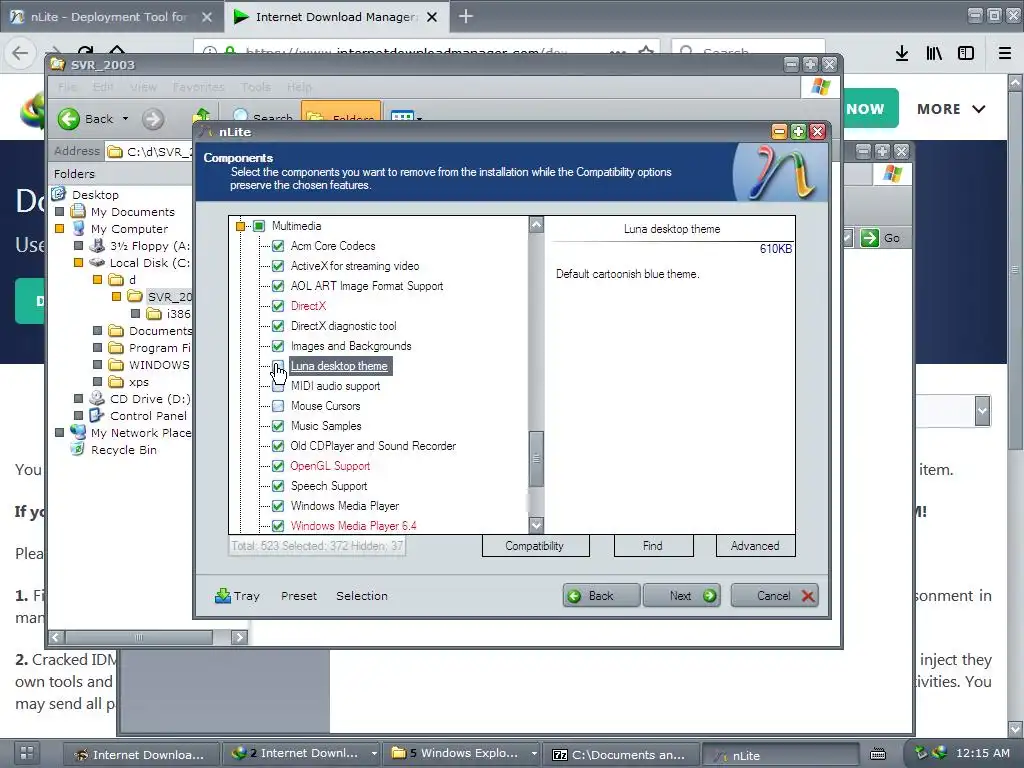
Task: Click the component list scrollbar thumb
Action: pyautogui.click(x=536, y=458)
